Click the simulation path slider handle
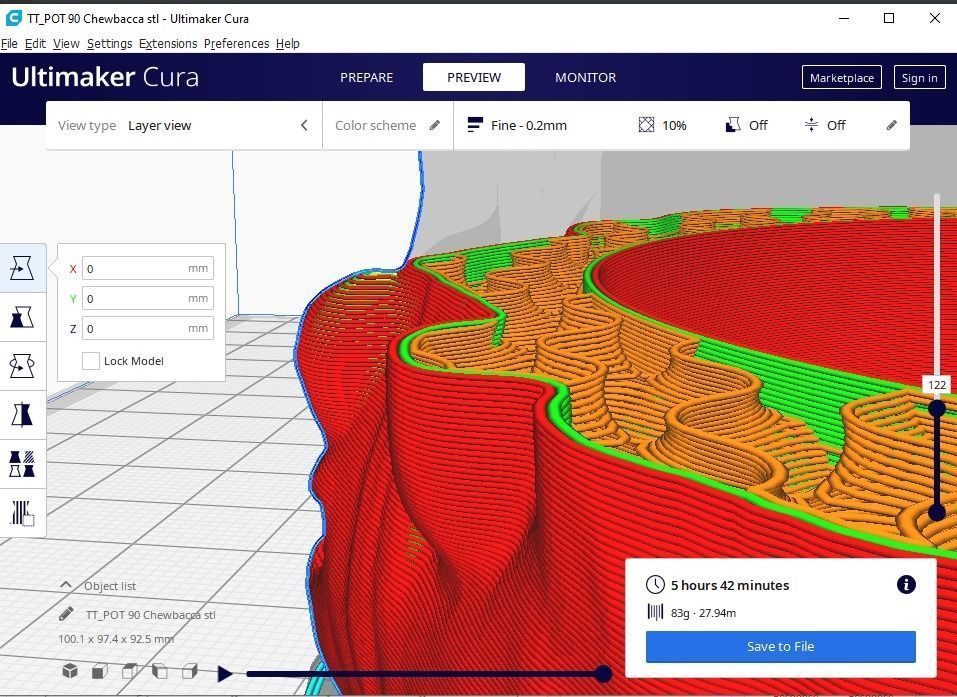Viewport: 957px width, 697px height. click(603, 674)
